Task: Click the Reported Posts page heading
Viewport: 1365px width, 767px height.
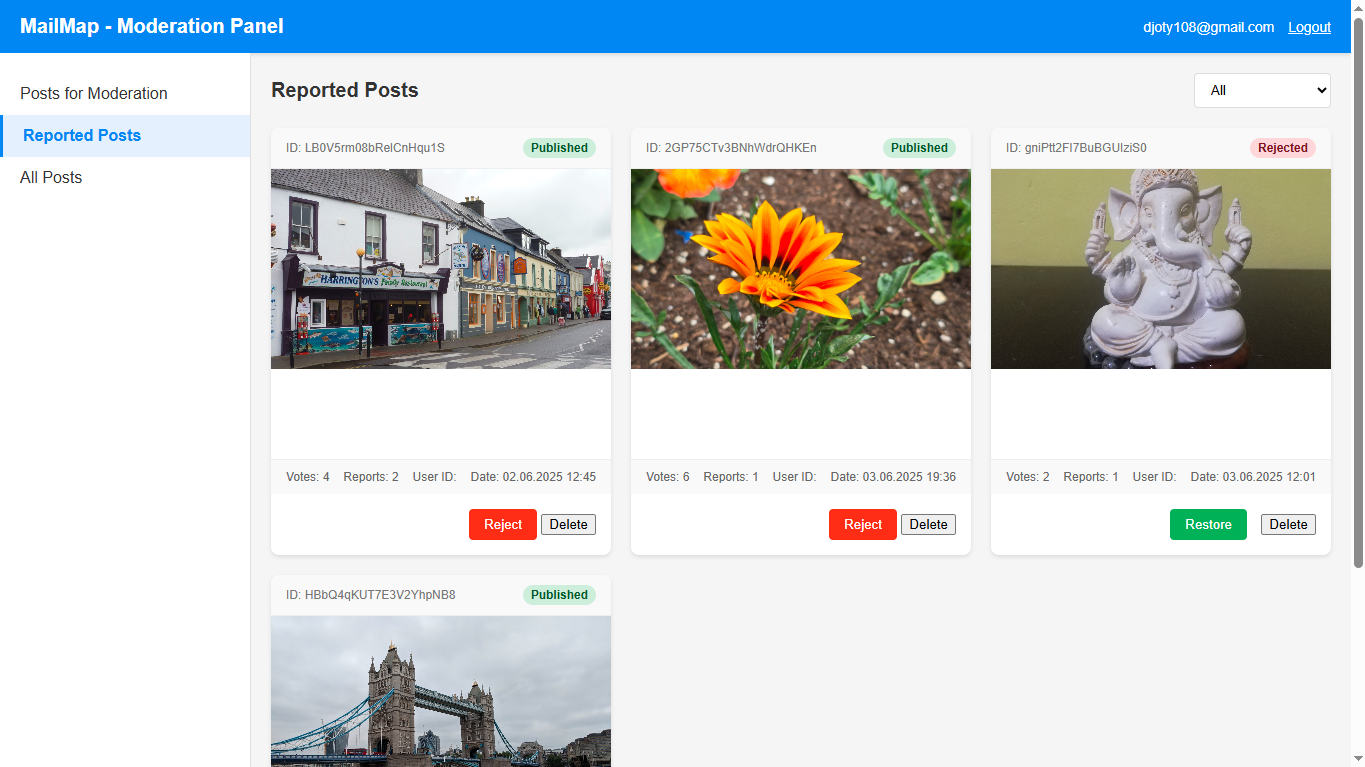Action: (345, 90)
